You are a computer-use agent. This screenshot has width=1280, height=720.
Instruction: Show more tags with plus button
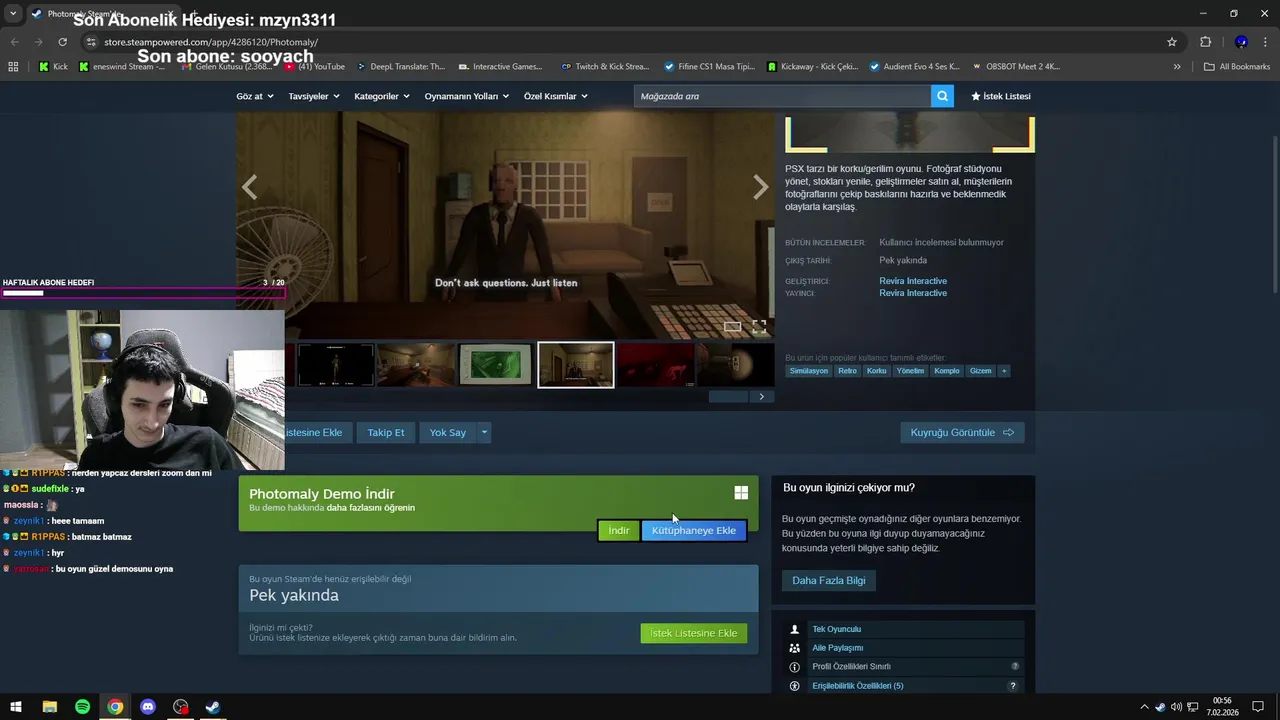(x=1004, y=371)
